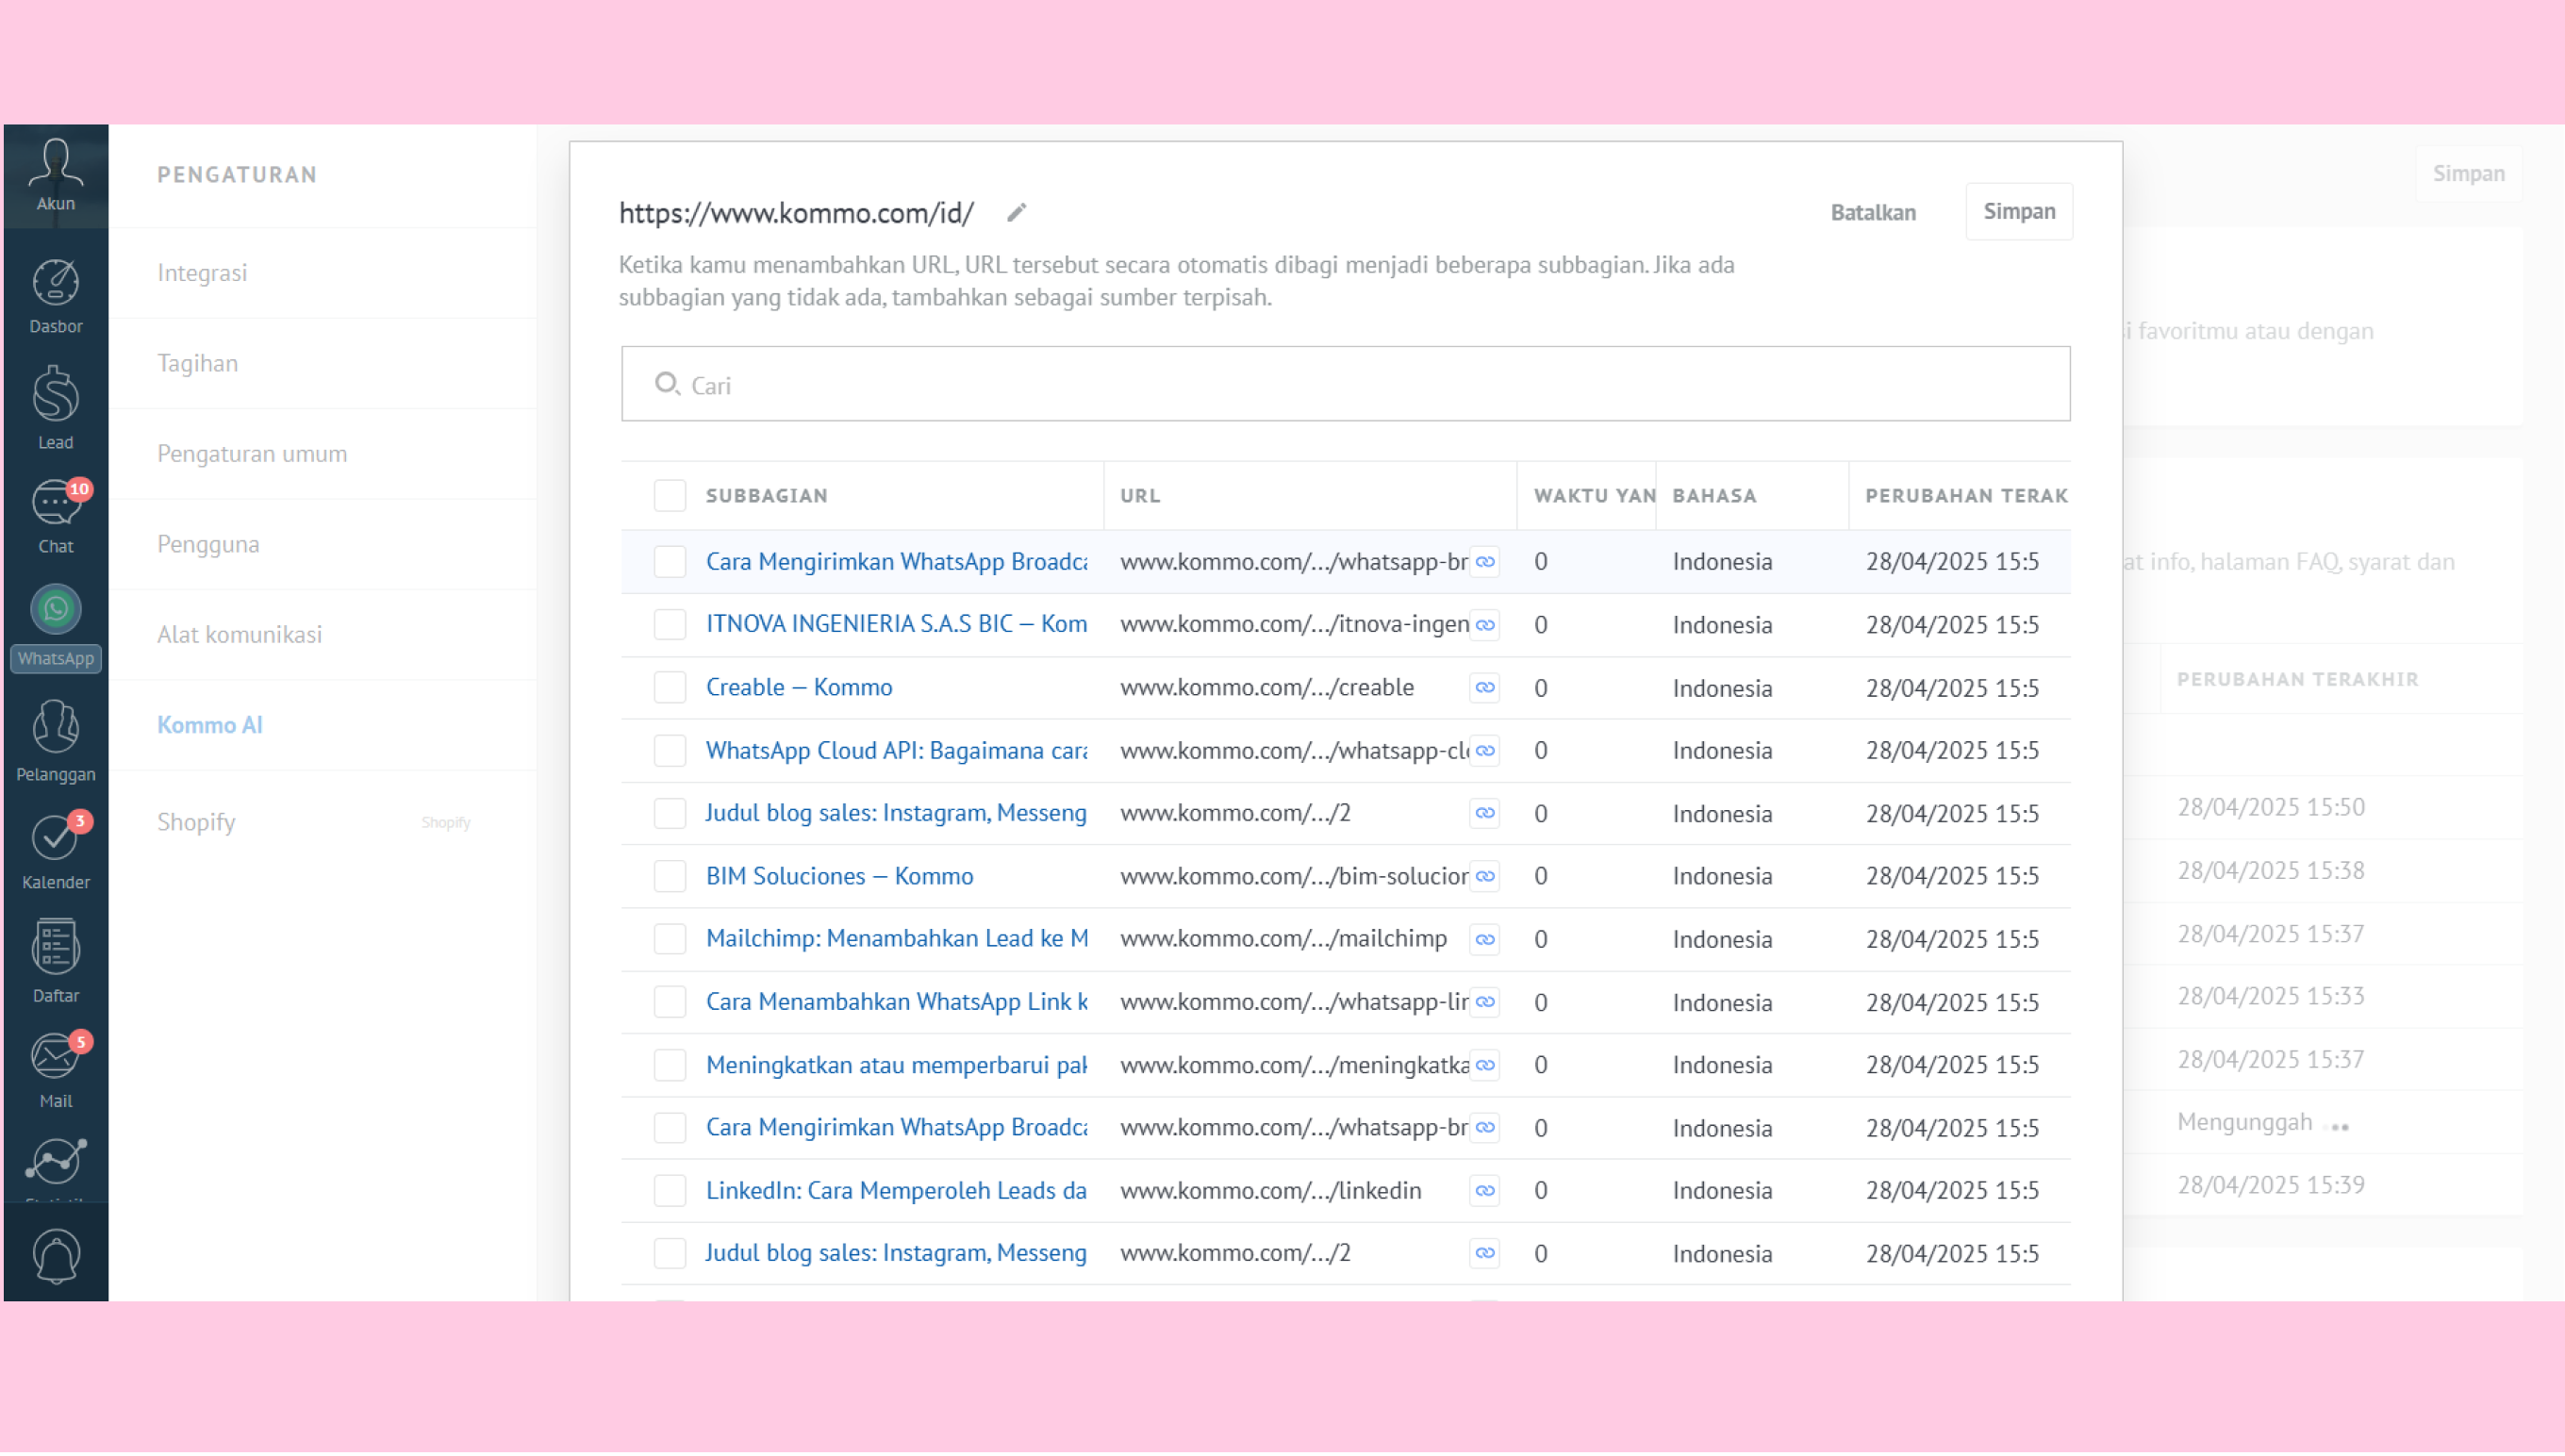Open link icon for LinkedIn row
Viewport: 2565px width, 1456px height.
(x=1485, y=1191)
